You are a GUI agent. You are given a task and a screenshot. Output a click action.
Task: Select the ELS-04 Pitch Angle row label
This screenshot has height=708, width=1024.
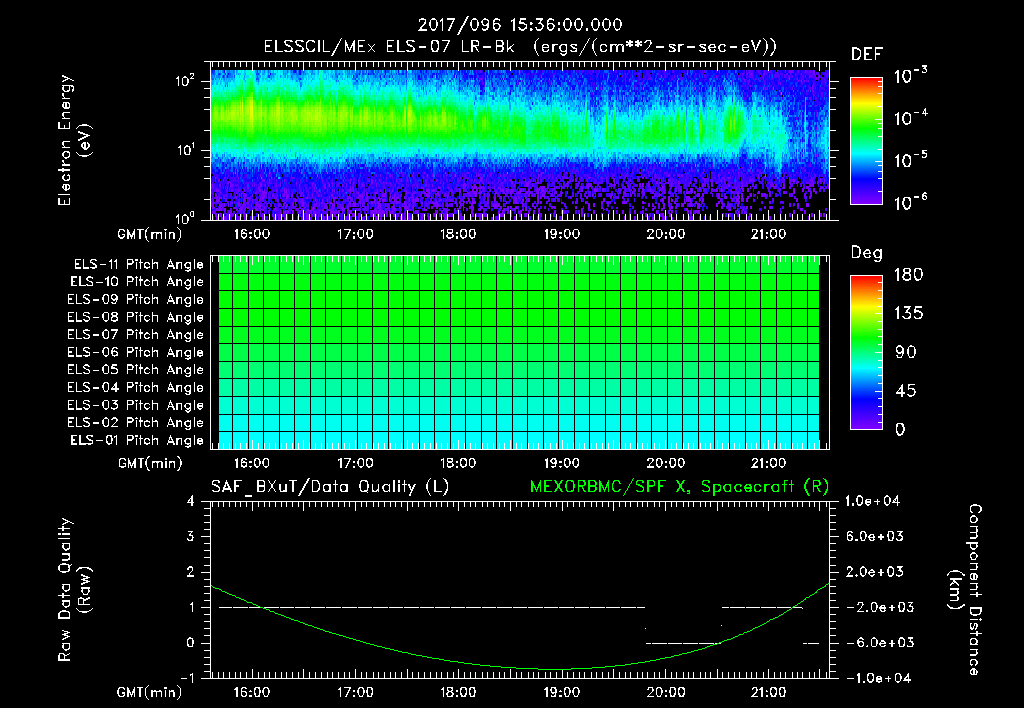(136, 387)
